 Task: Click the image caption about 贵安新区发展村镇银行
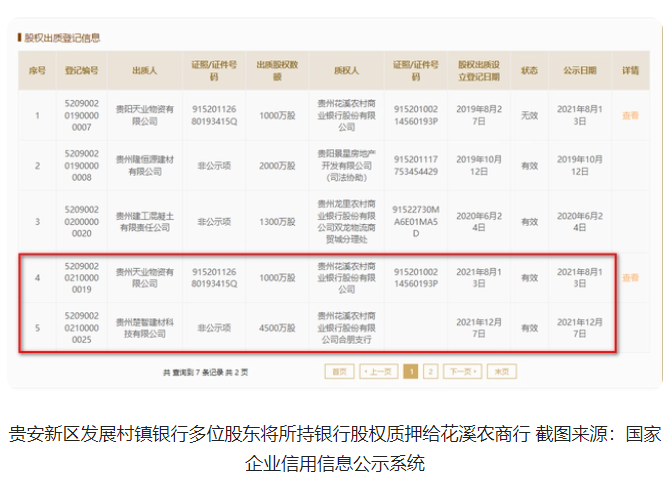pyautogui.click(x=335, y=449)
